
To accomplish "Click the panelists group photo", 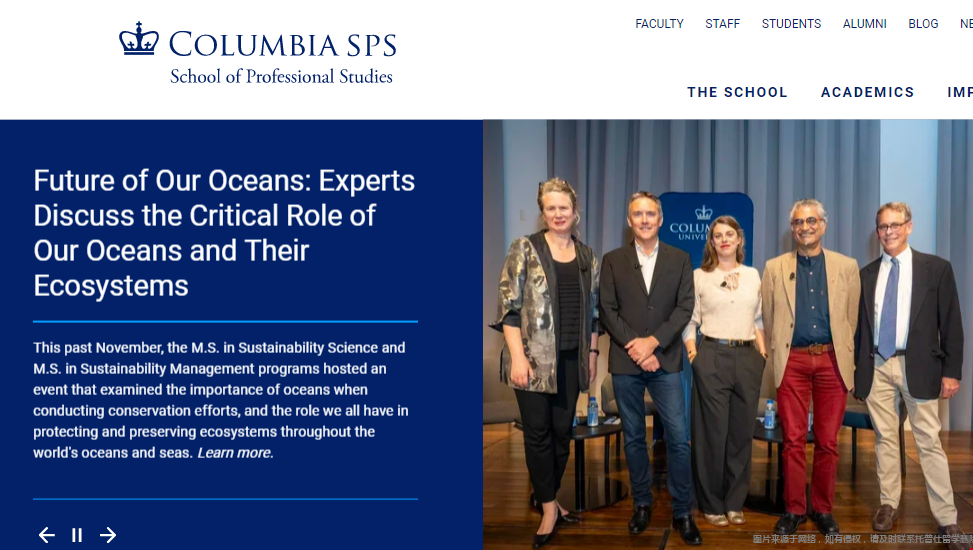I will (728, 335).
